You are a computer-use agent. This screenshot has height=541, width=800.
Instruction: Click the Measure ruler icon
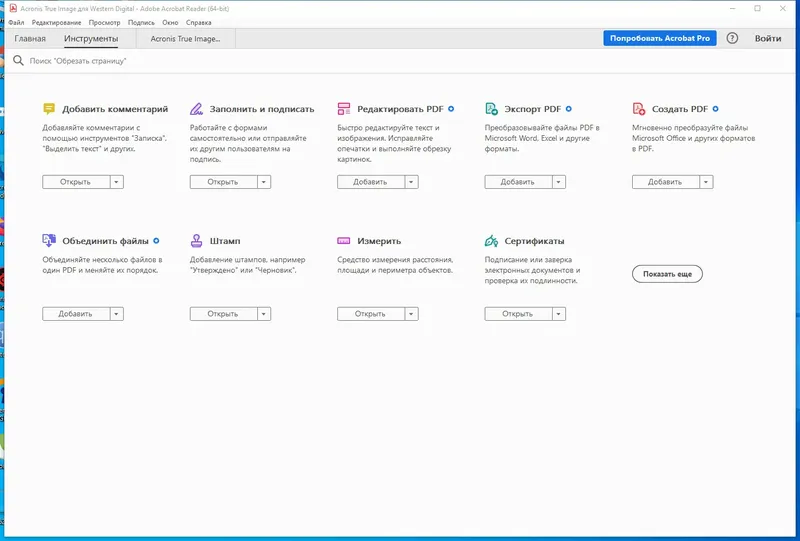point(344,240)
